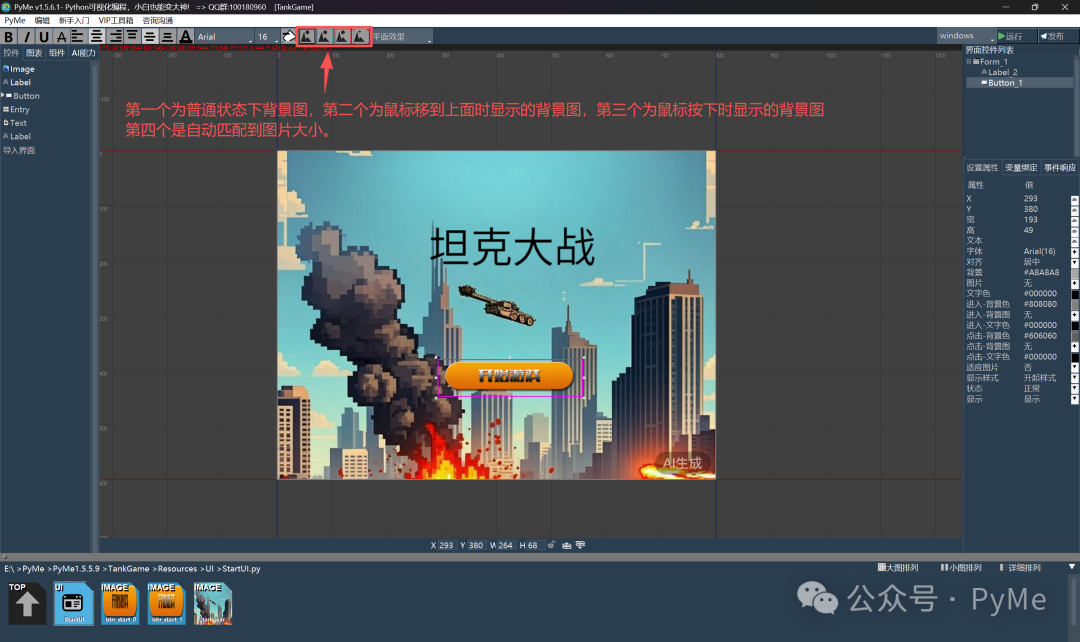Align text to the bottom

pos(167,37)
